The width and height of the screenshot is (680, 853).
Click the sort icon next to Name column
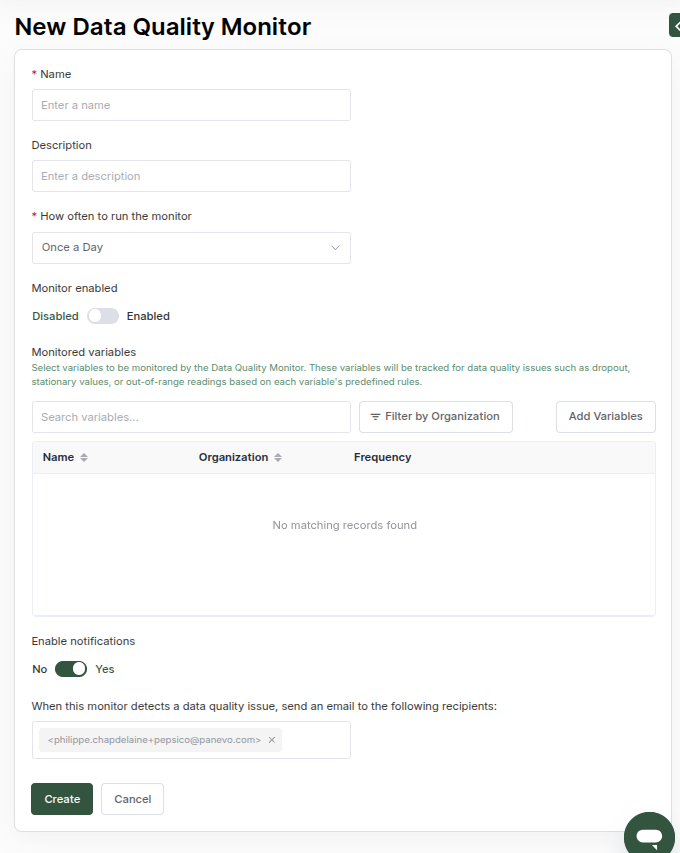(x=84, y=458)
